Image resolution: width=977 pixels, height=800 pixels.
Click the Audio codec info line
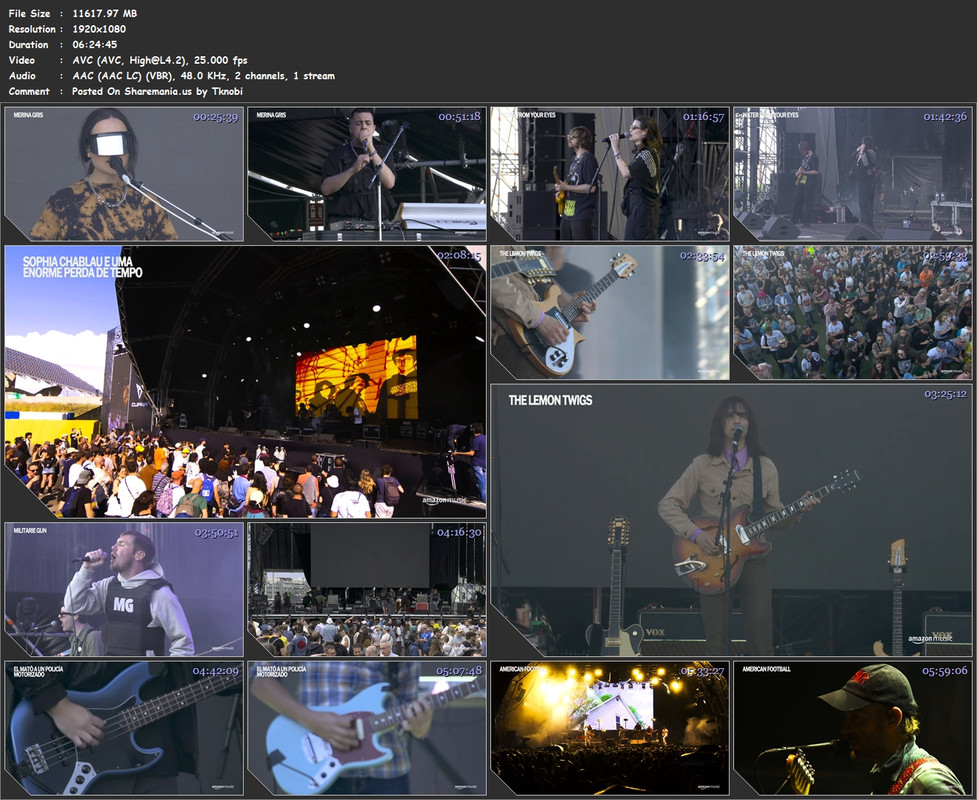pyautogui.click(x=203, y=76)
